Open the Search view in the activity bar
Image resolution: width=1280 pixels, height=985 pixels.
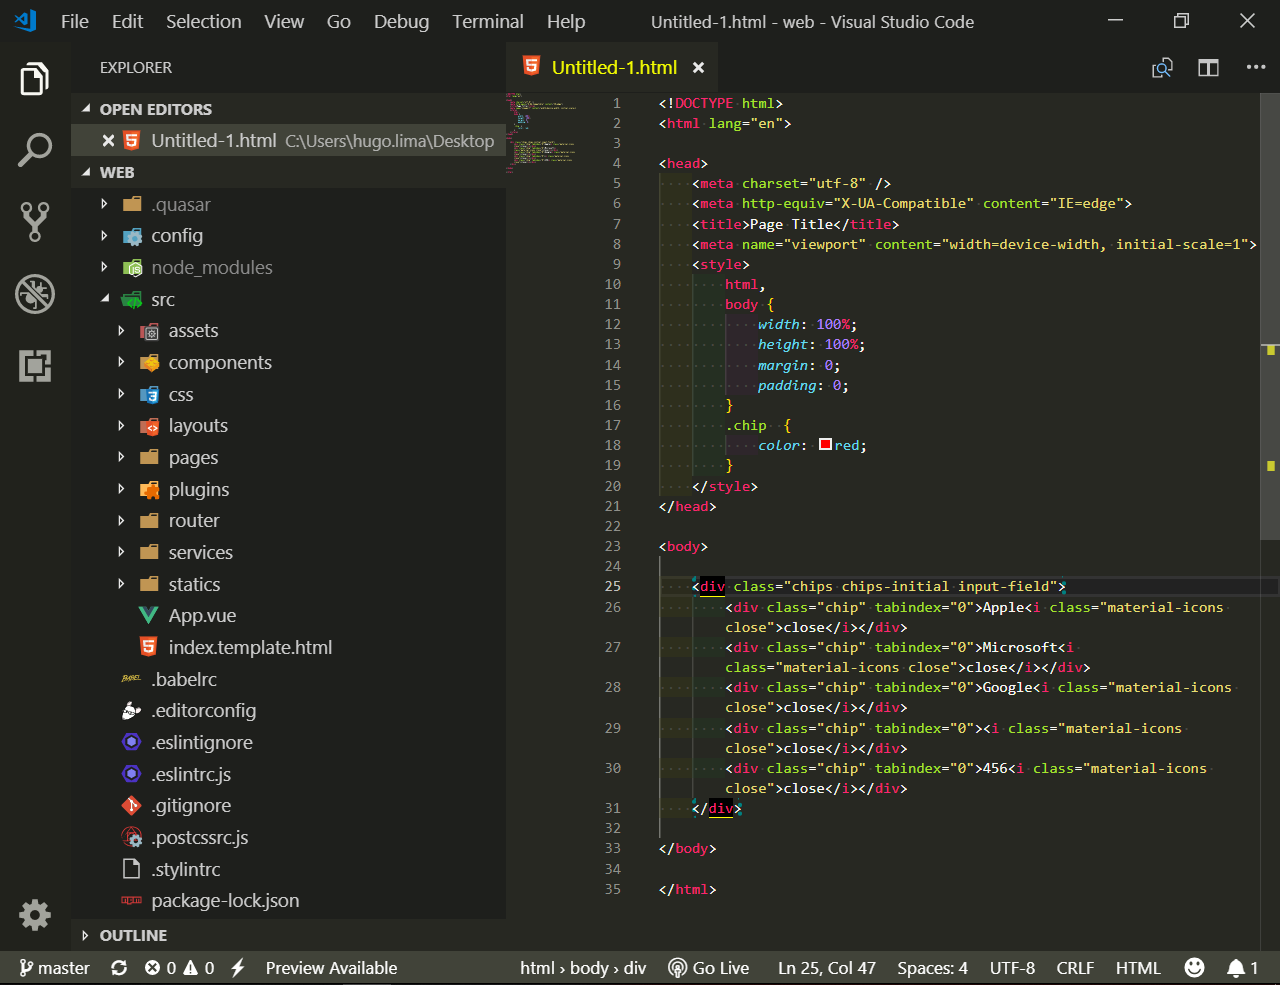35,150
